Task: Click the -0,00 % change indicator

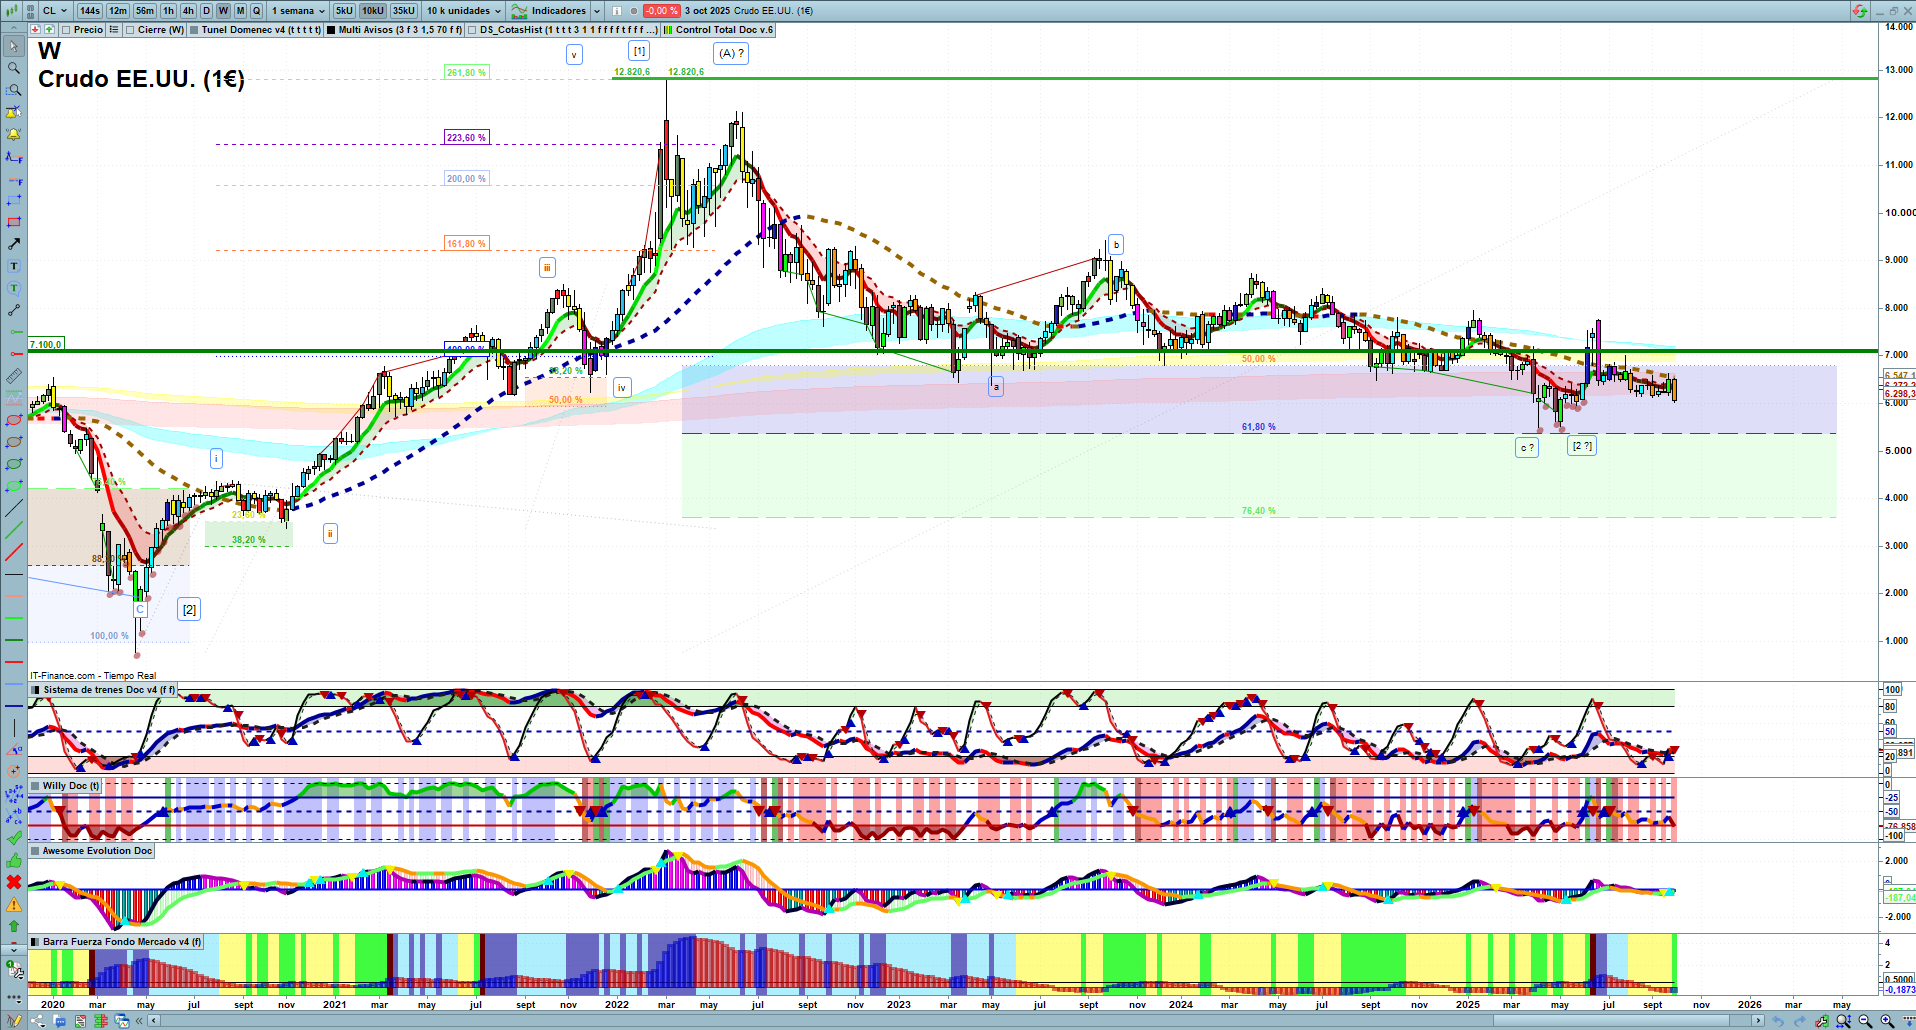Action: (x=662, y=11)
